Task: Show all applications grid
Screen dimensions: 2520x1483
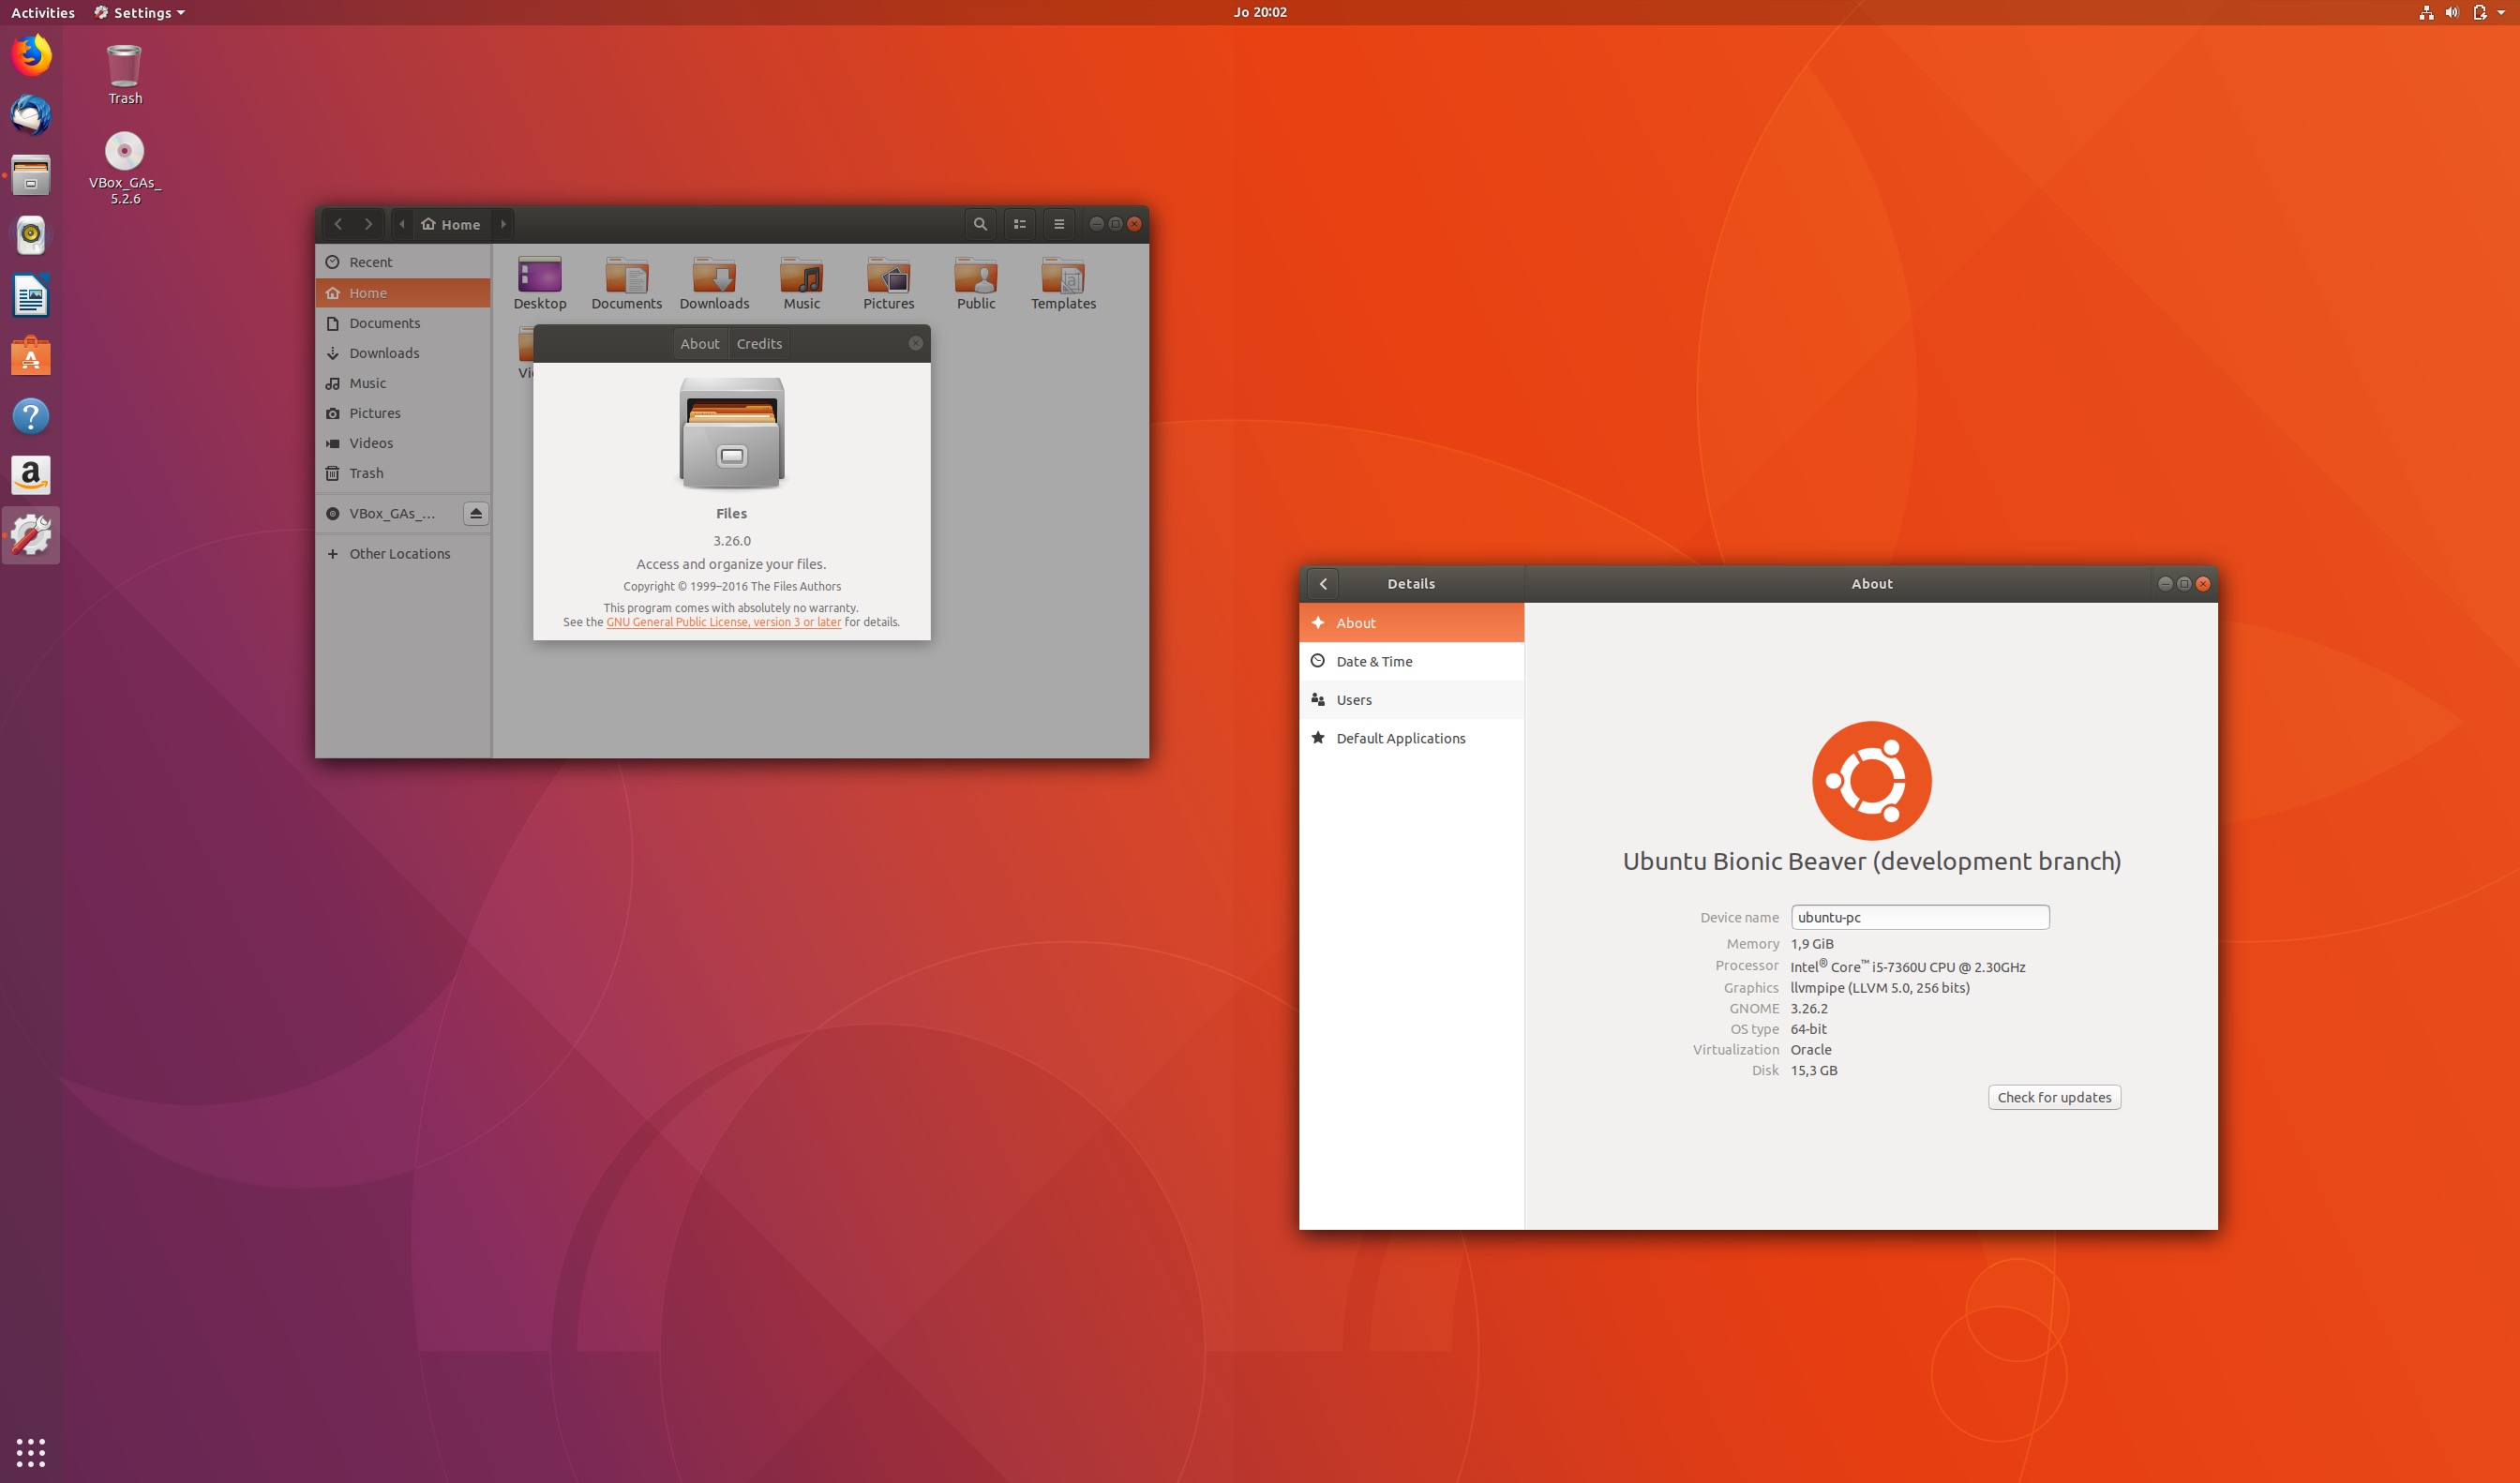Action: [x=31, y=1451]
